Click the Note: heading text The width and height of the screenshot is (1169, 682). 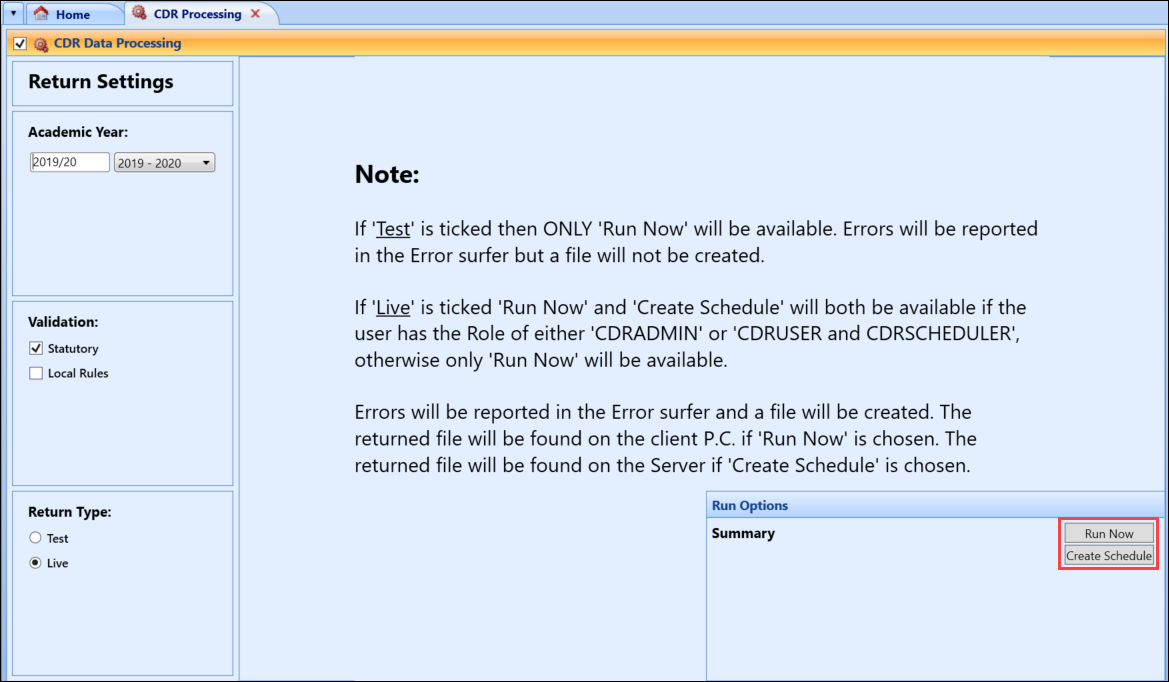[x=387, y=174]
